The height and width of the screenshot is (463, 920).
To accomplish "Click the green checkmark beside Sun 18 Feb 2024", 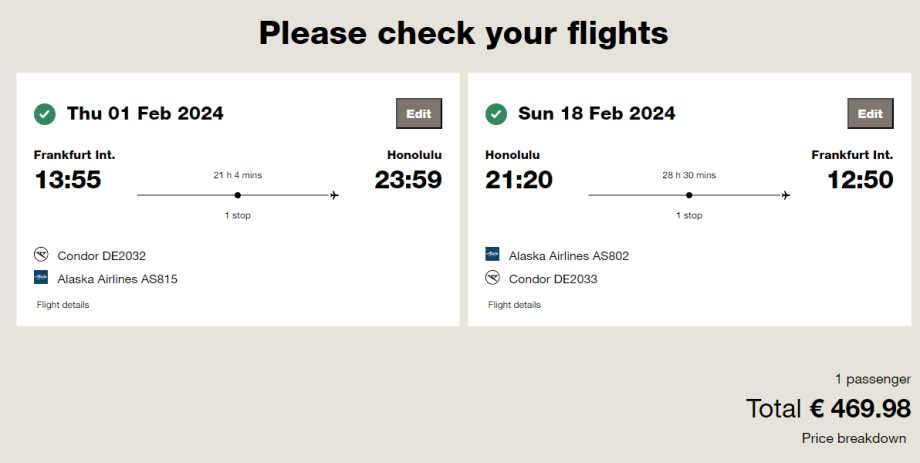I will click(496, 114).
